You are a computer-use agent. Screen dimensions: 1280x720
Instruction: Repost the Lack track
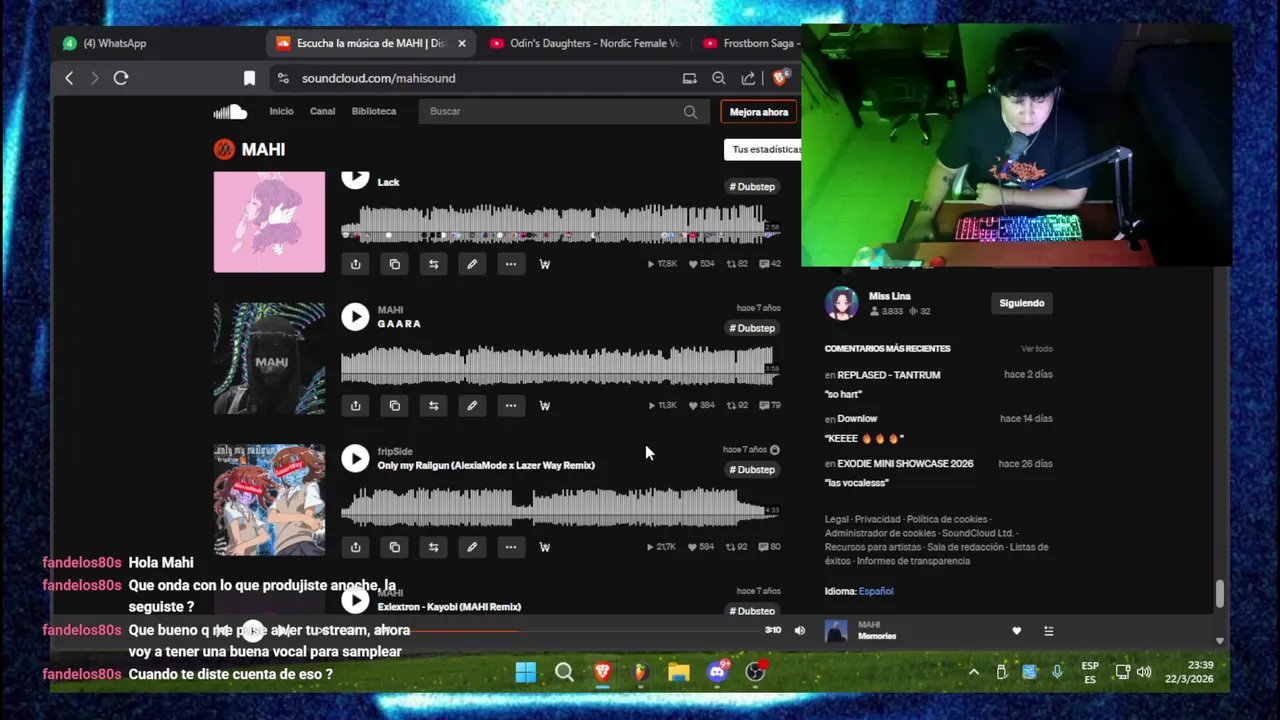click(x=433, y=264)
